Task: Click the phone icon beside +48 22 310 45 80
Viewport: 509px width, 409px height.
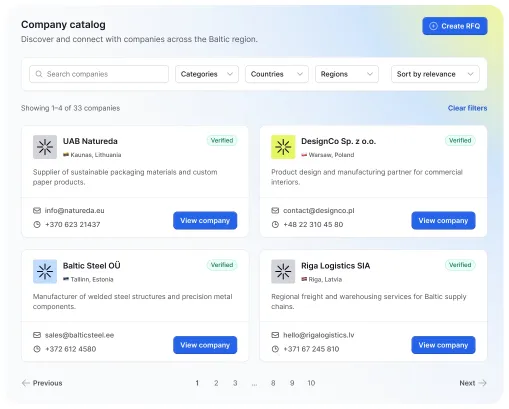Action: pos(275,225)
